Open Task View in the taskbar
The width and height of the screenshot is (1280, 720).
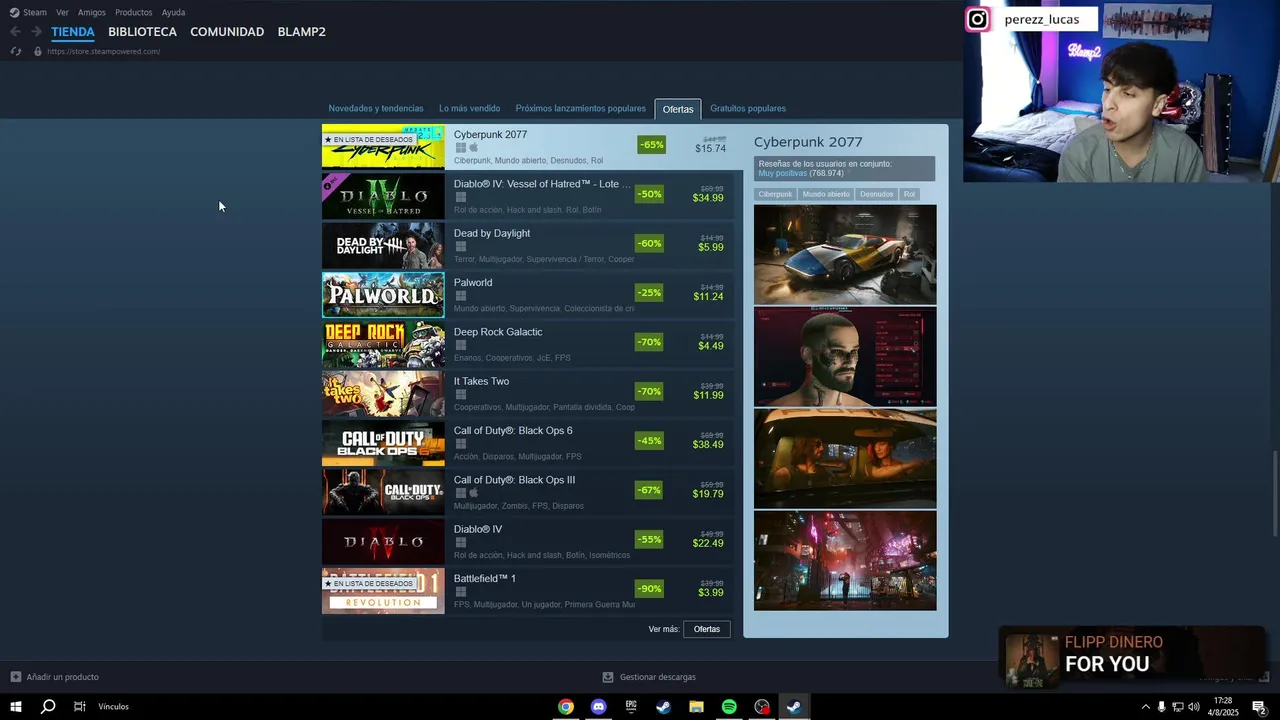(x=80, y=707)
